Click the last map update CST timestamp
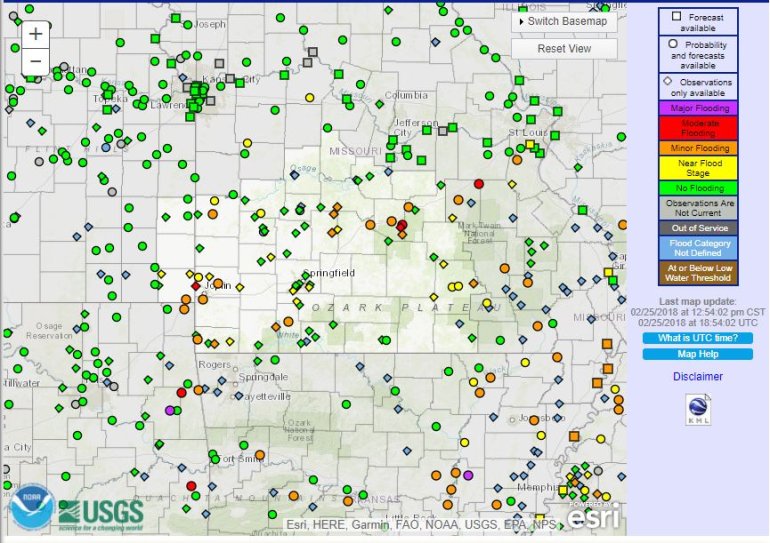770x543 pixels. 698,312
